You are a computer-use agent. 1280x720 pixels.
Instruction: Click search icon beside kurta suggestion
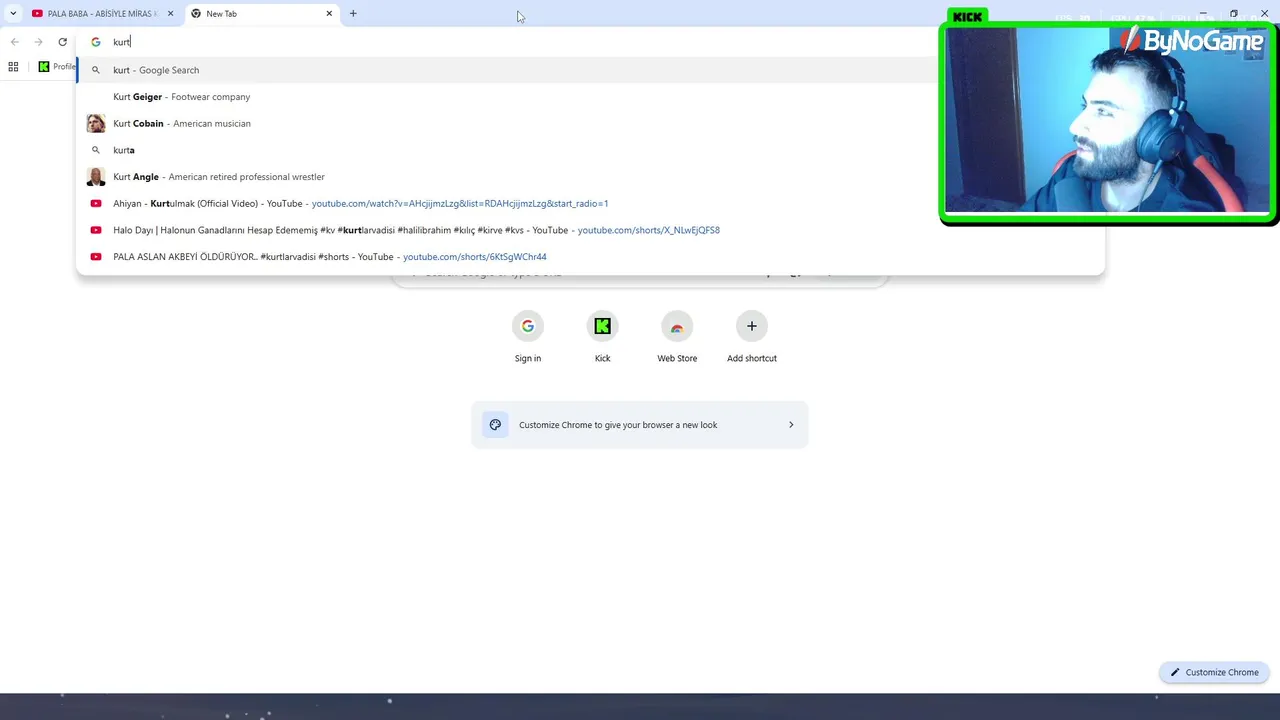tap(96, 150)
